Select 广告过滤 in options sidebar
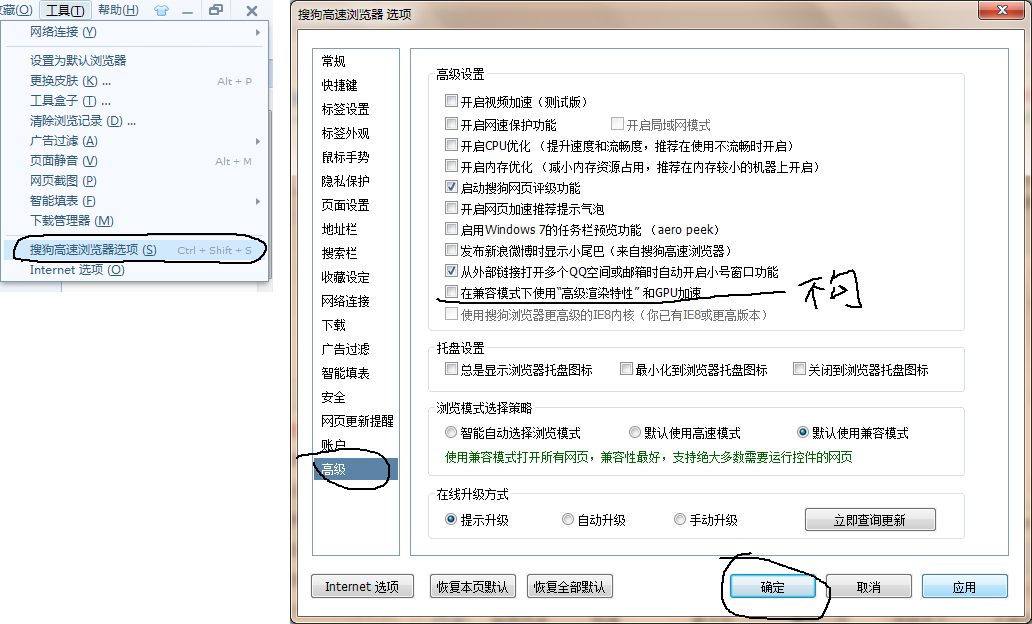This screenshot has width=1032, height=624. [x=356, y=350]
